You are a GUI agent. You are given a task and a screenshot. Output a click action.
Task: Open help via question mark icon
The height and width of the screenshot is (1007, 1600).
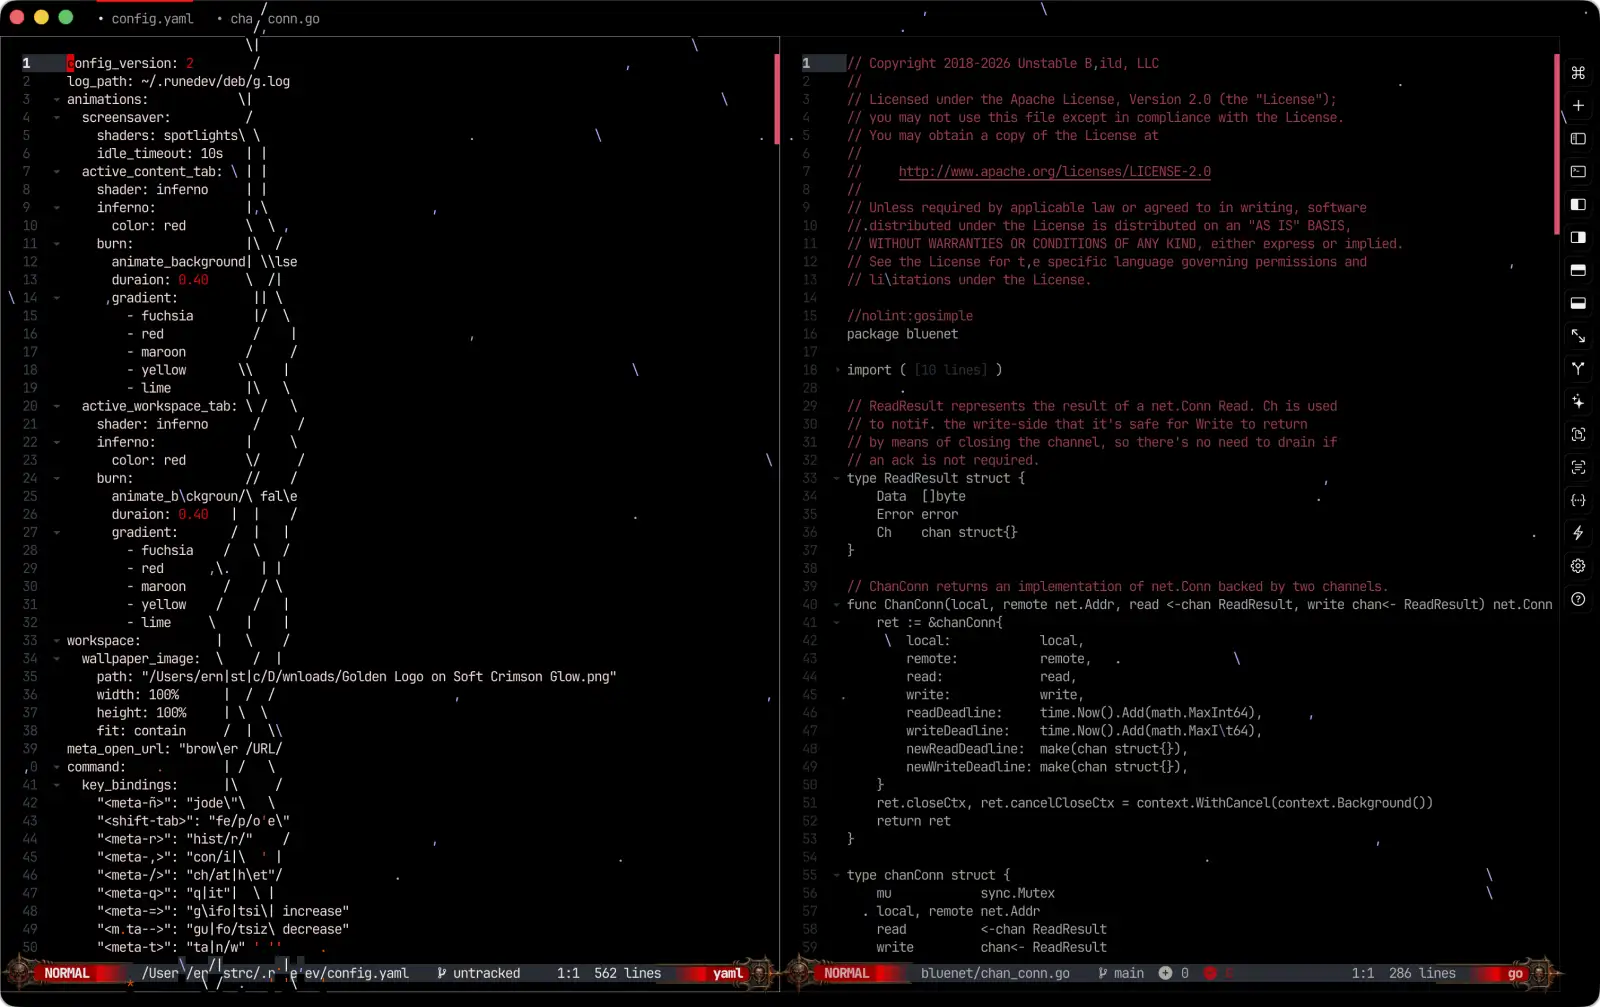click(1578, 599)
